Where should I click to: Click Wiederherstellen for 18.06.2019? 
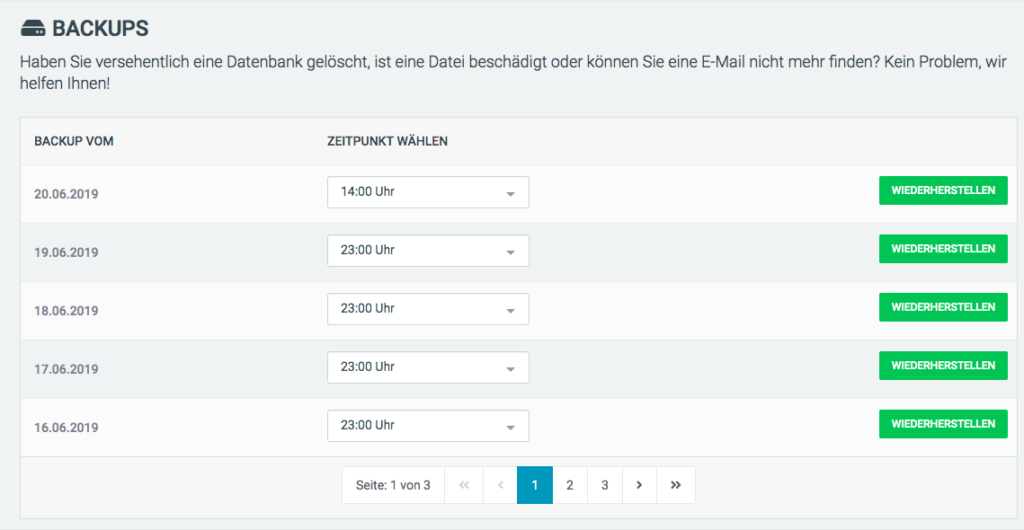point(943,307)
